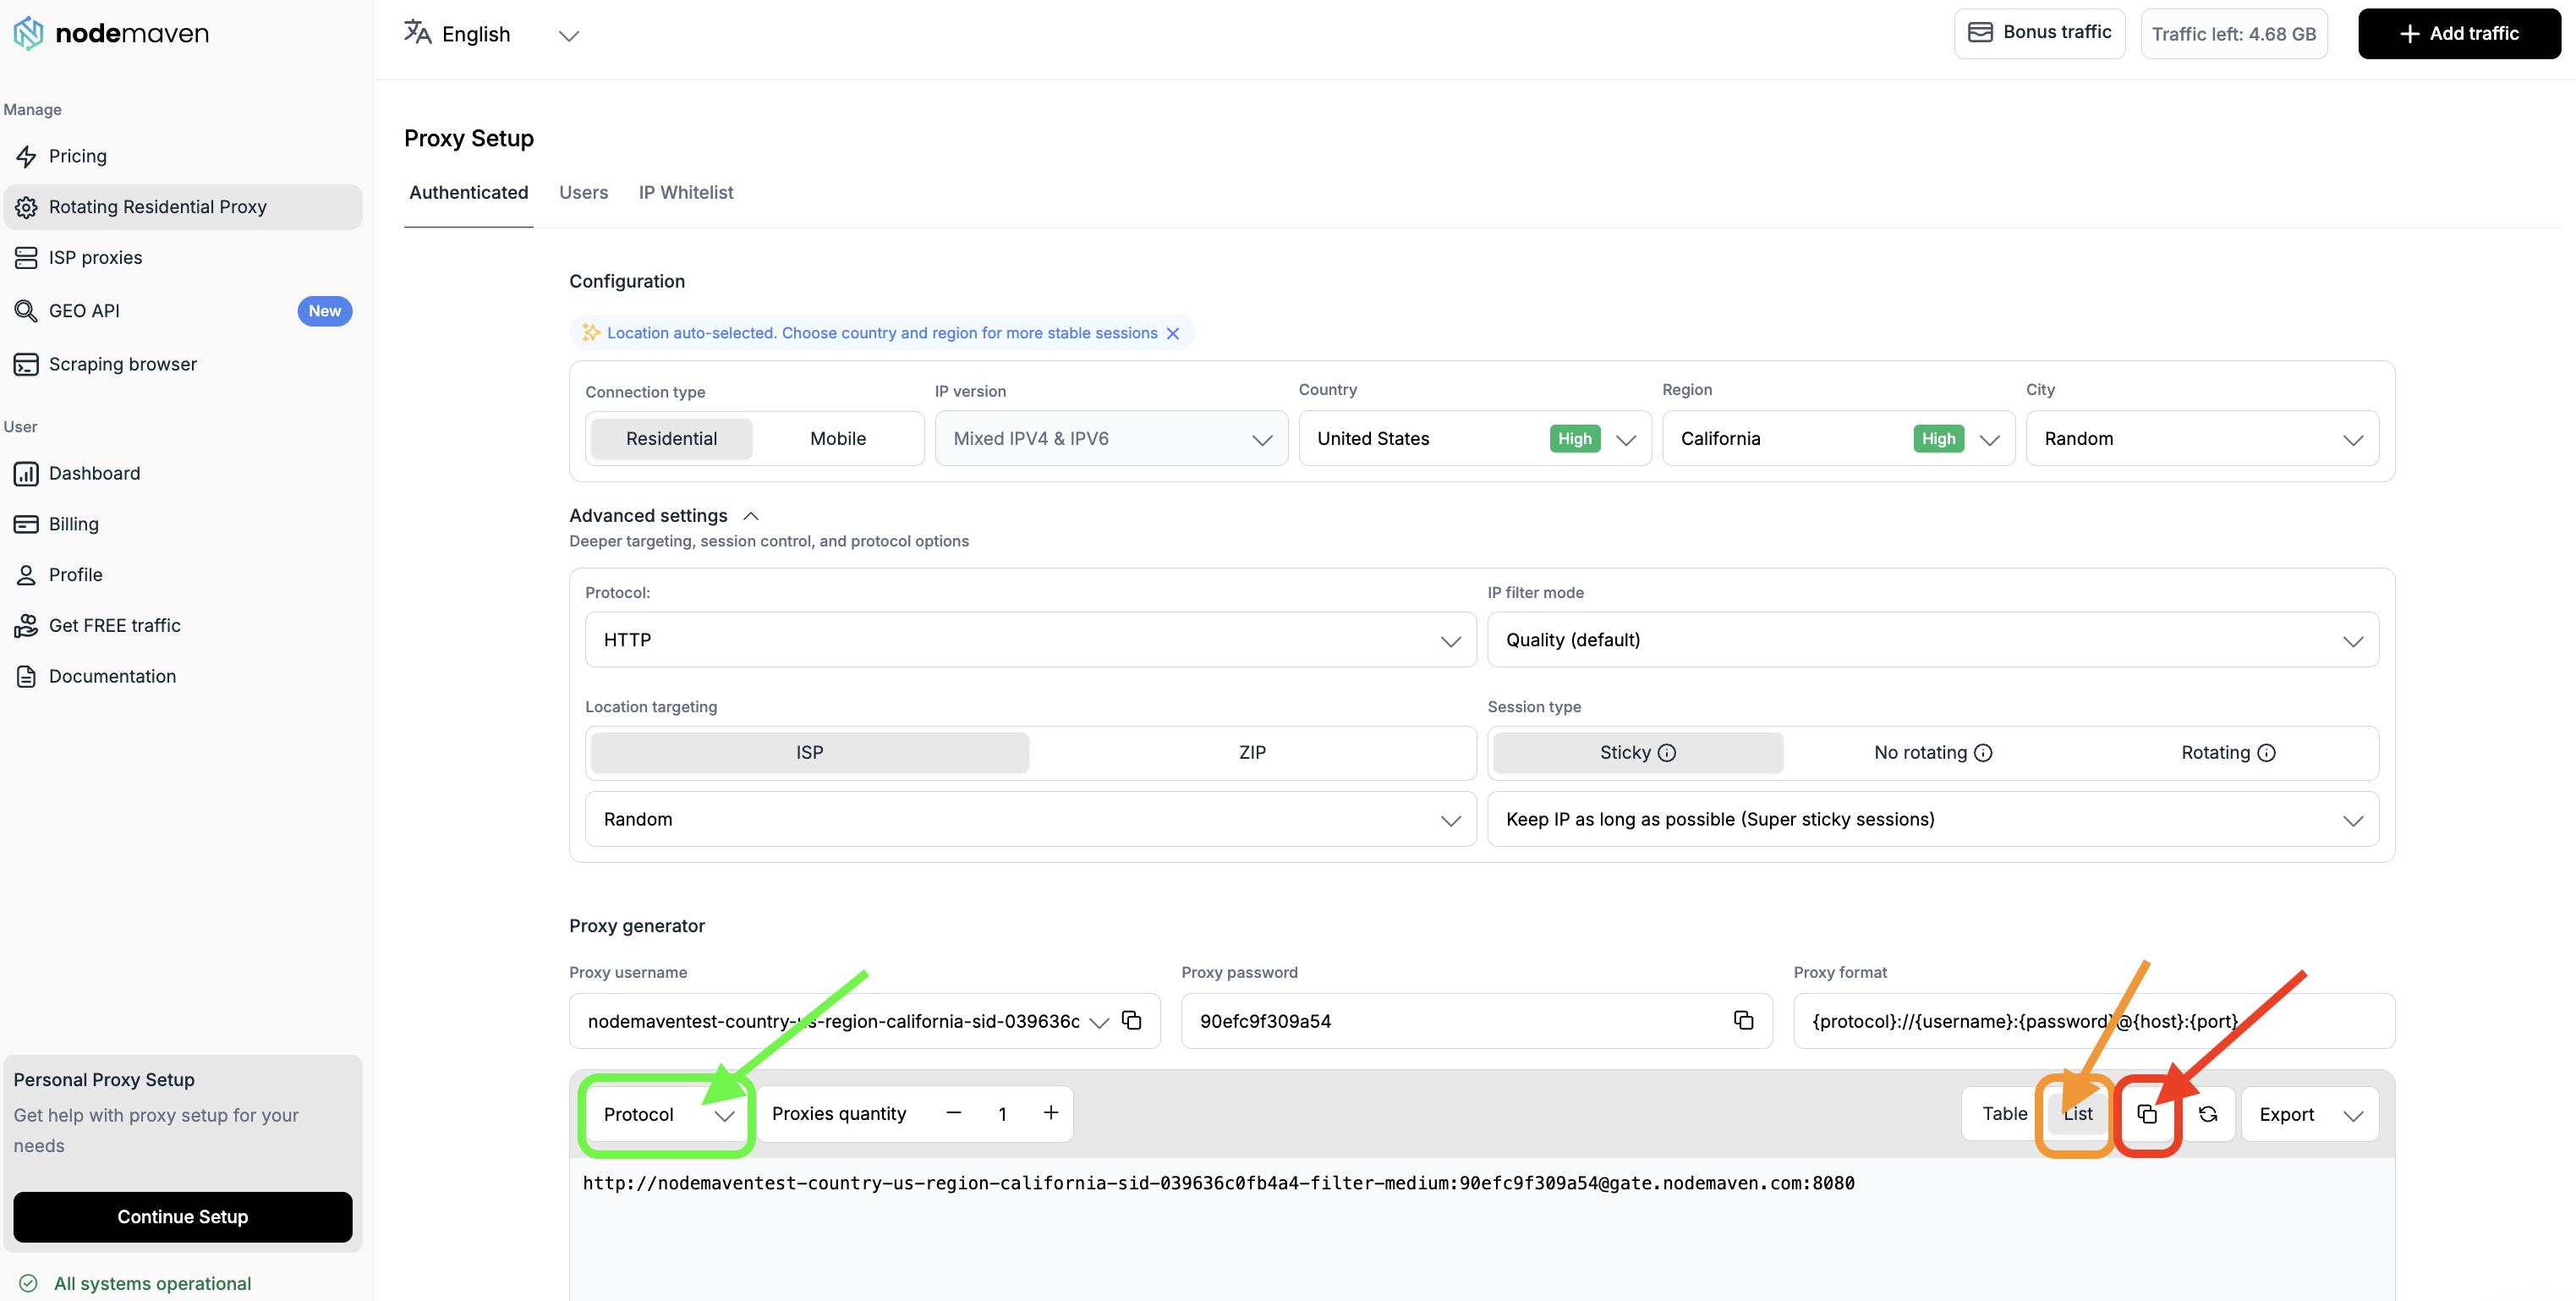The image size is (2576, 1301).
Task: Click the Get FREE traffic gift icon
Action: (27, 626)
